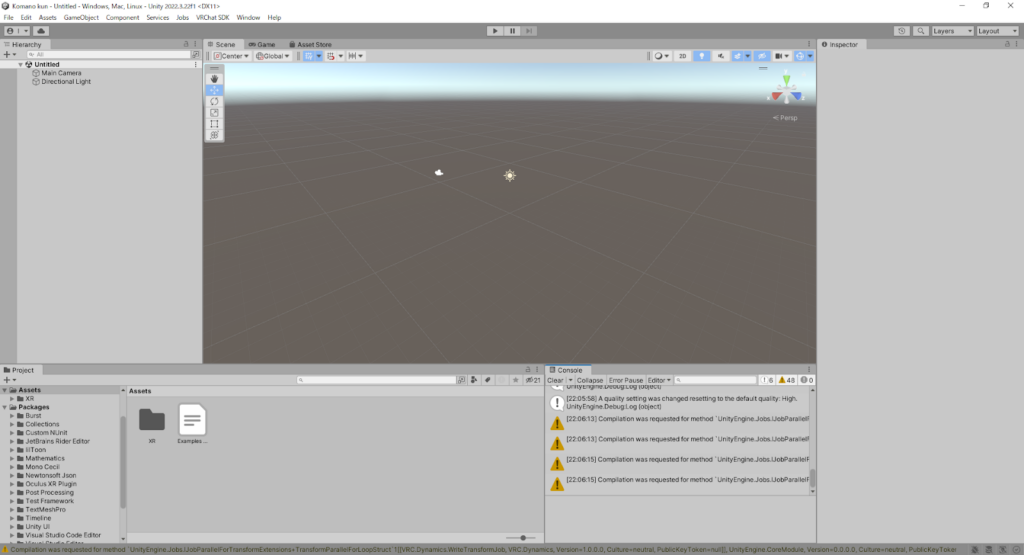This screenshot has height=555, width=1024.
Task: Click the Hierarchy search field
Action: coord(110,55)
